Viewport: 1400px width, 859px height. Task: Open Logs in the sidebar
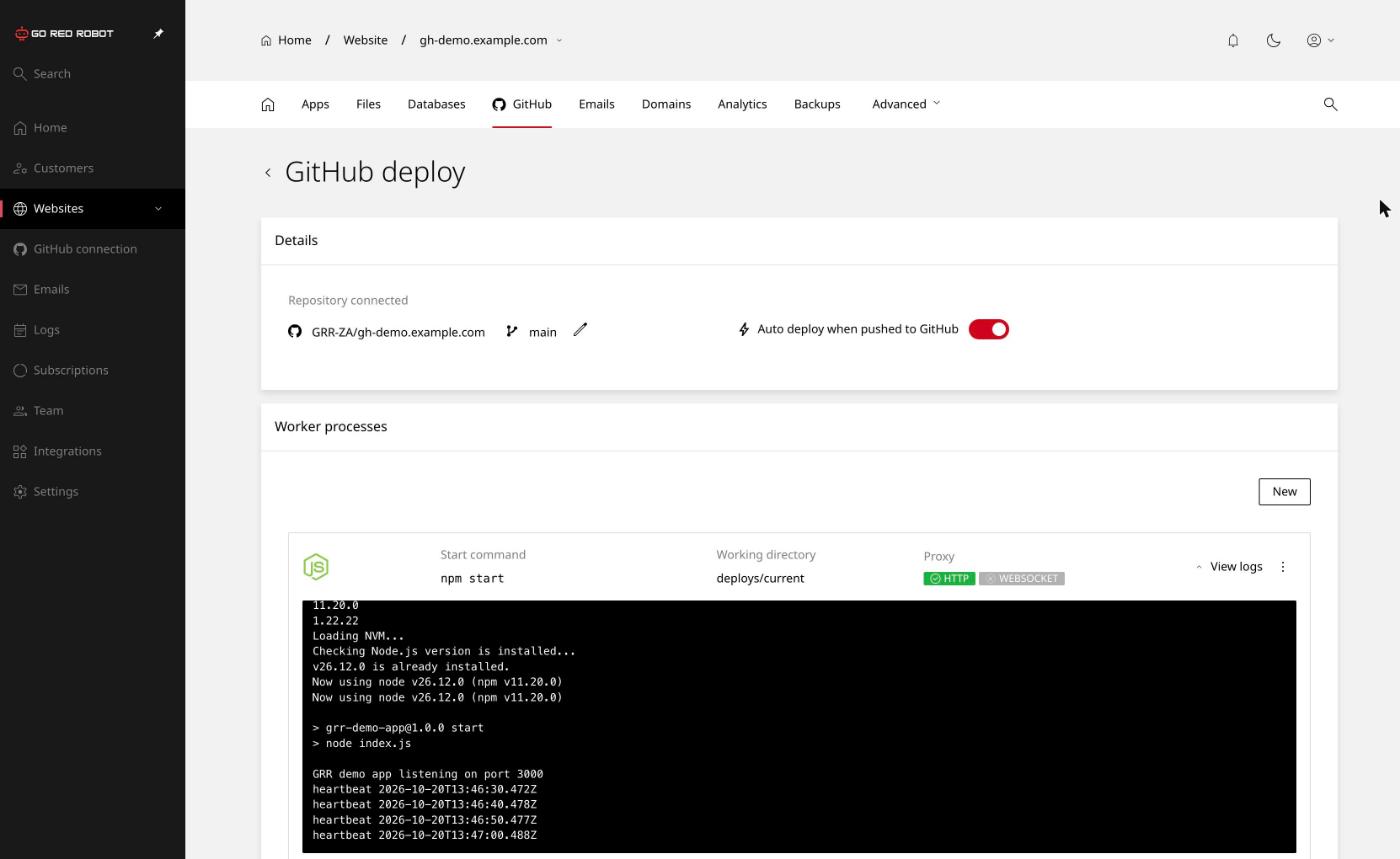(92, 330)
